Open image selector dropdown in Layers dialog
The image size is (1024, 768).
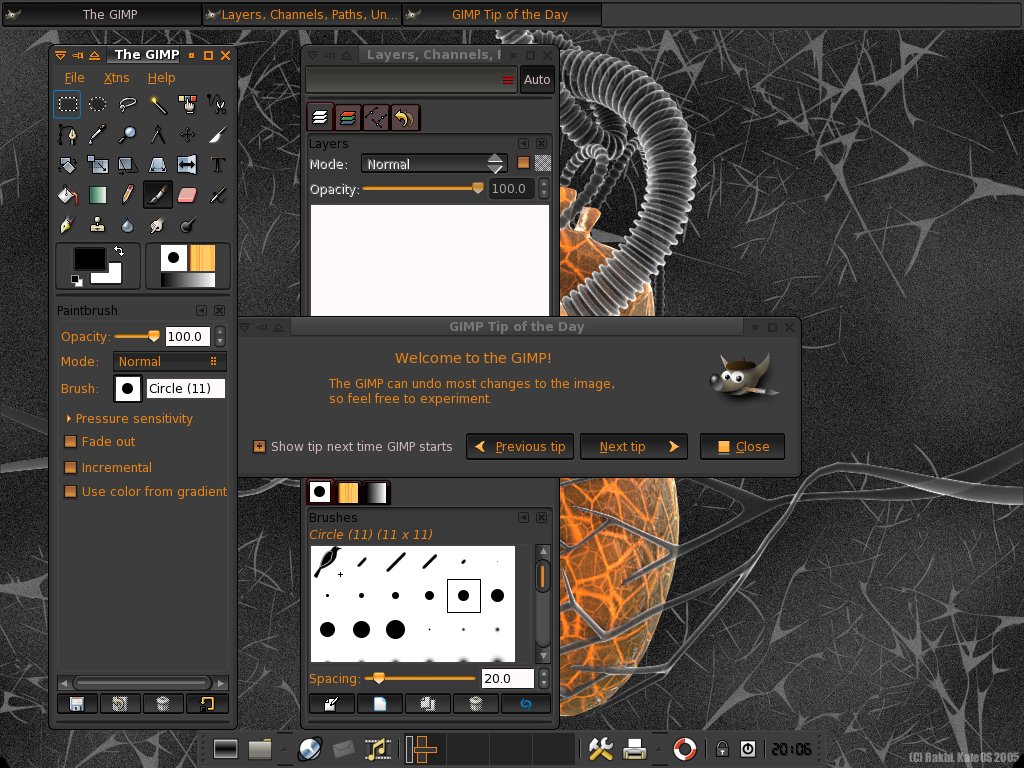coord(411,80)
